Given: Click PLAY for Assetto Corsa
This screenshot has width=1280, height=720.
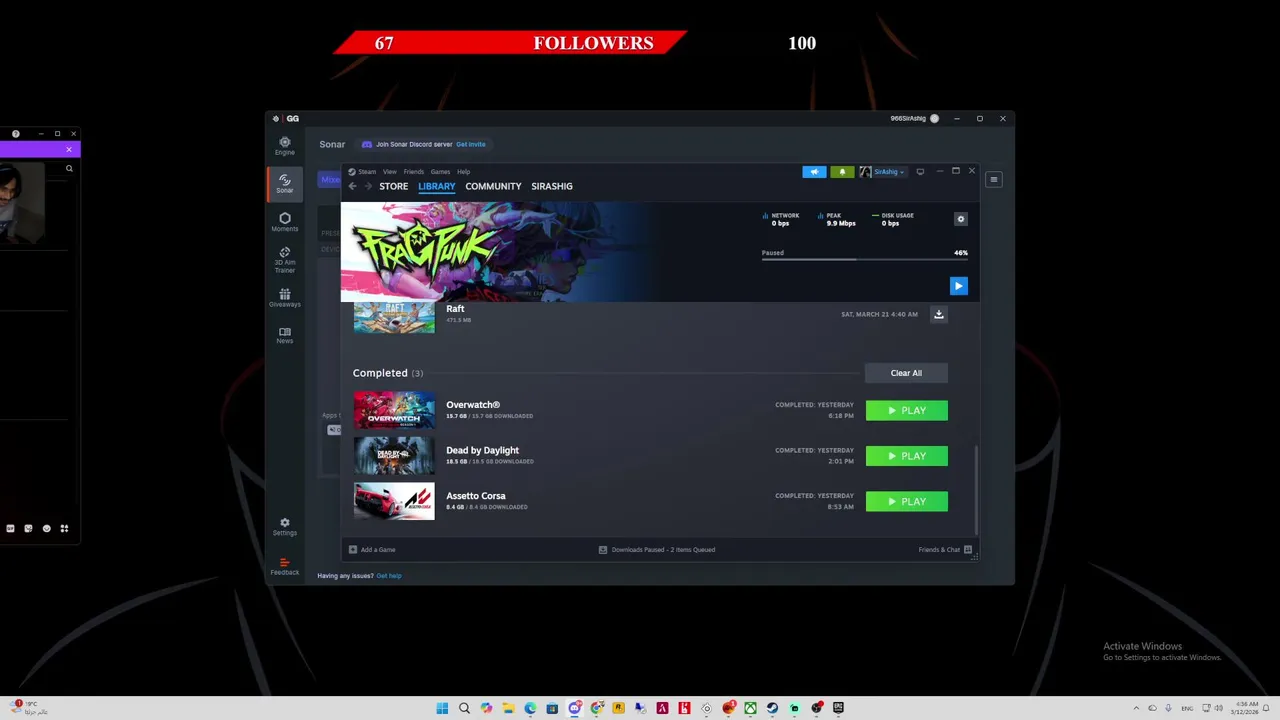Looking at the screenshot, I should tap(906, 502).
